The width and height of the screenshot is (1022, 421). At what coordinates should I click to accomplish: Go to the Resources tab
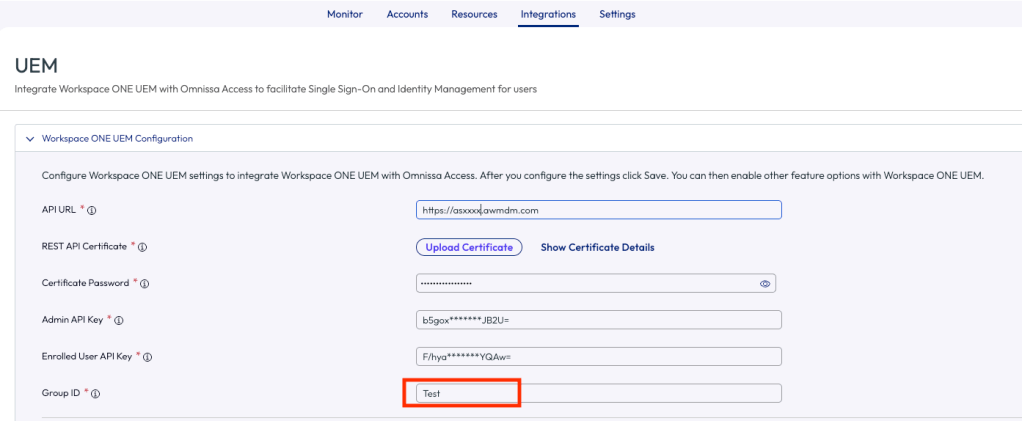(x=474, y=14)
